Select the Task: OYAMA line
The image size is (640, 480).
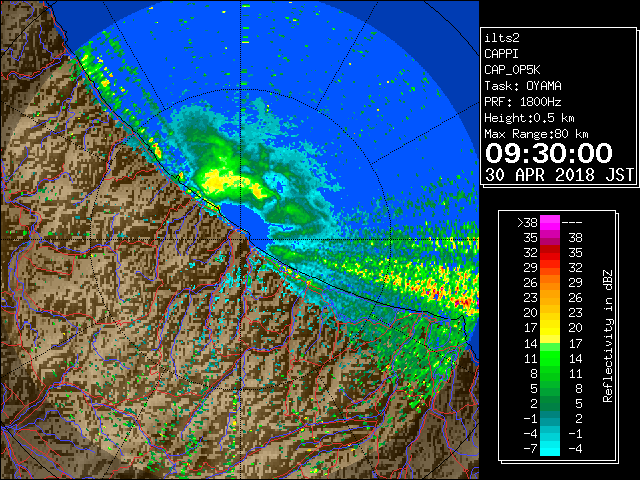click(x=522, y=86)
